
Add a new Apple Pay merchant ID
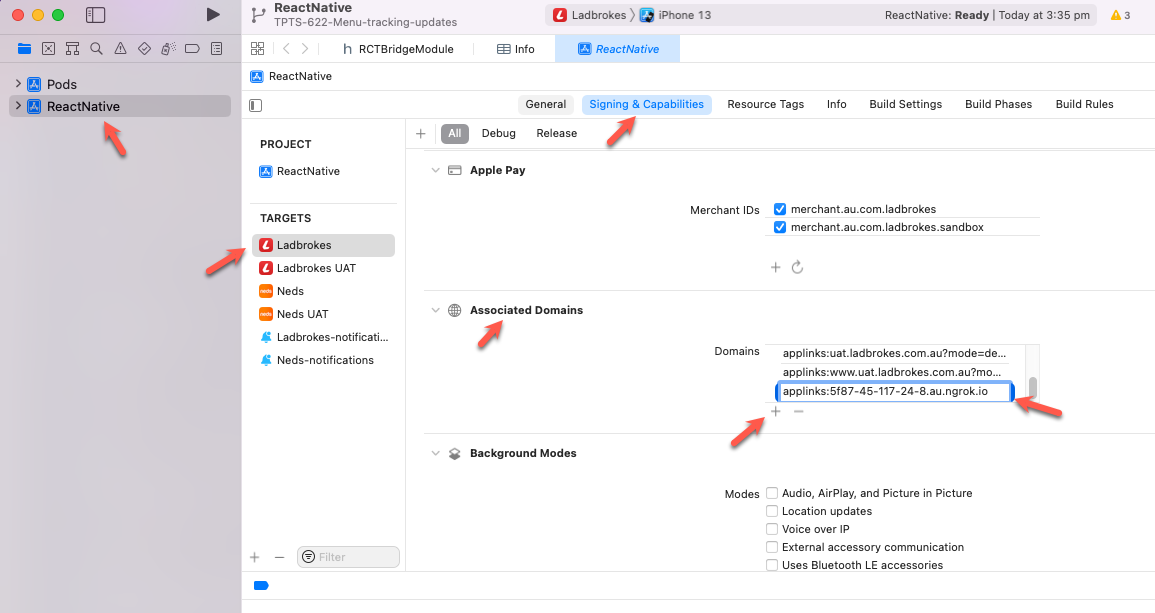coord(776,267)
